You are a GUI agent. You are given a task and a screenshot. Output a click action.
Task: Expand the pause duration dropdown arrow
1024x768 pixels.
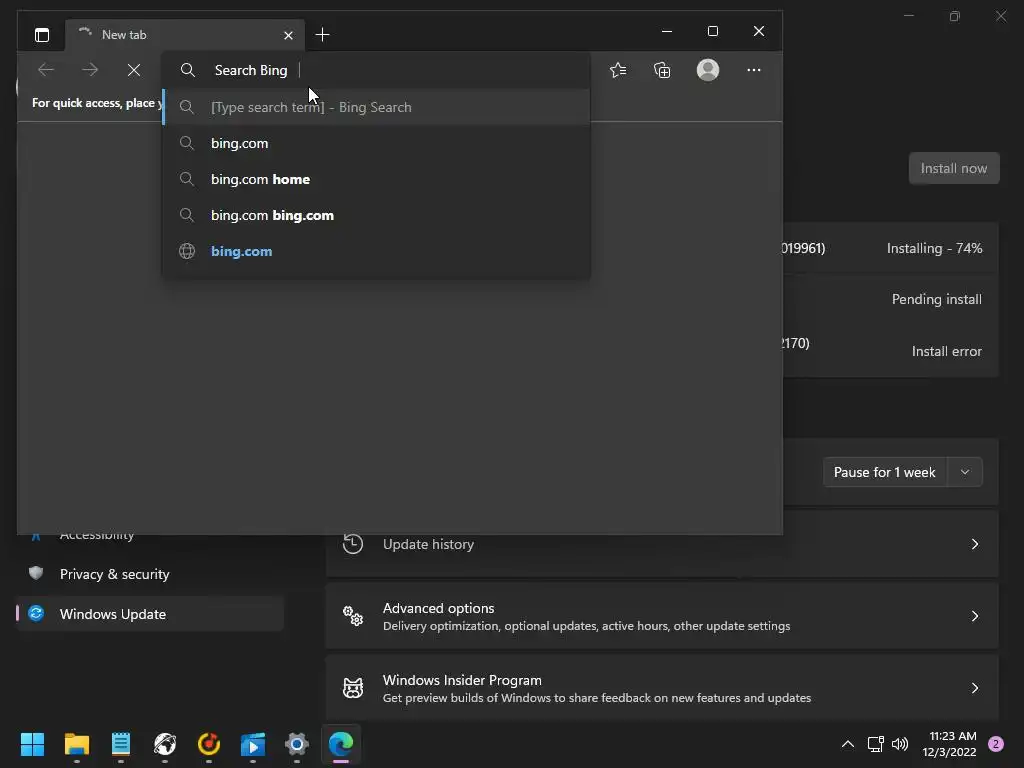tap(965, 472)
